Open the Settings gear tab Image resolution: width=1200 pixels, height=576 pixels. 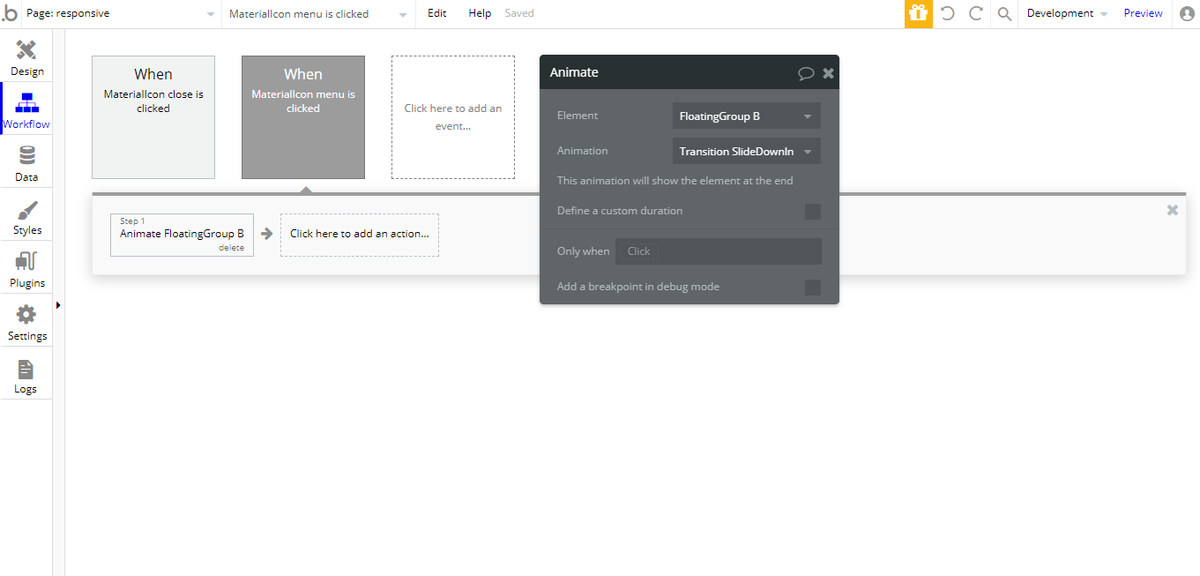point(27,315)
